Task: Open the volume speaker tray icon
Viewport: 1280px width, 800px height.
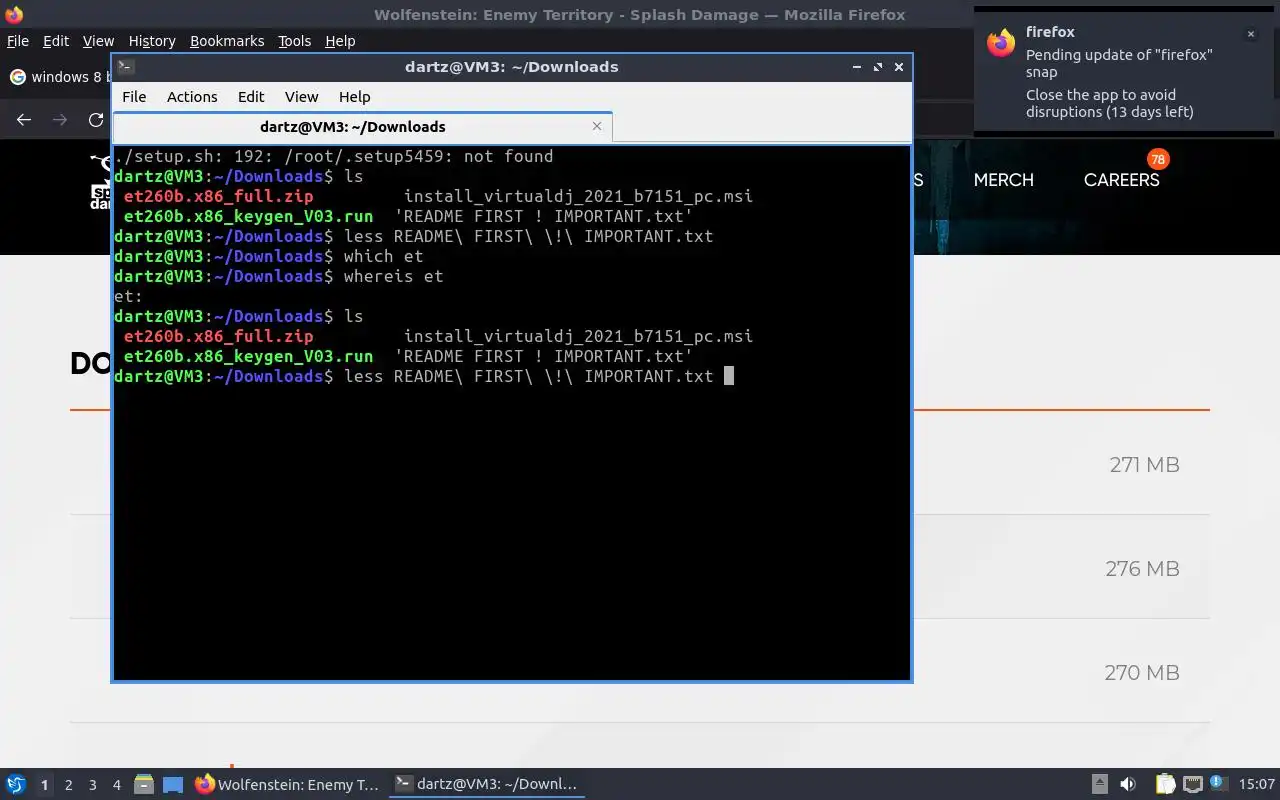Action: point(1128,785)
